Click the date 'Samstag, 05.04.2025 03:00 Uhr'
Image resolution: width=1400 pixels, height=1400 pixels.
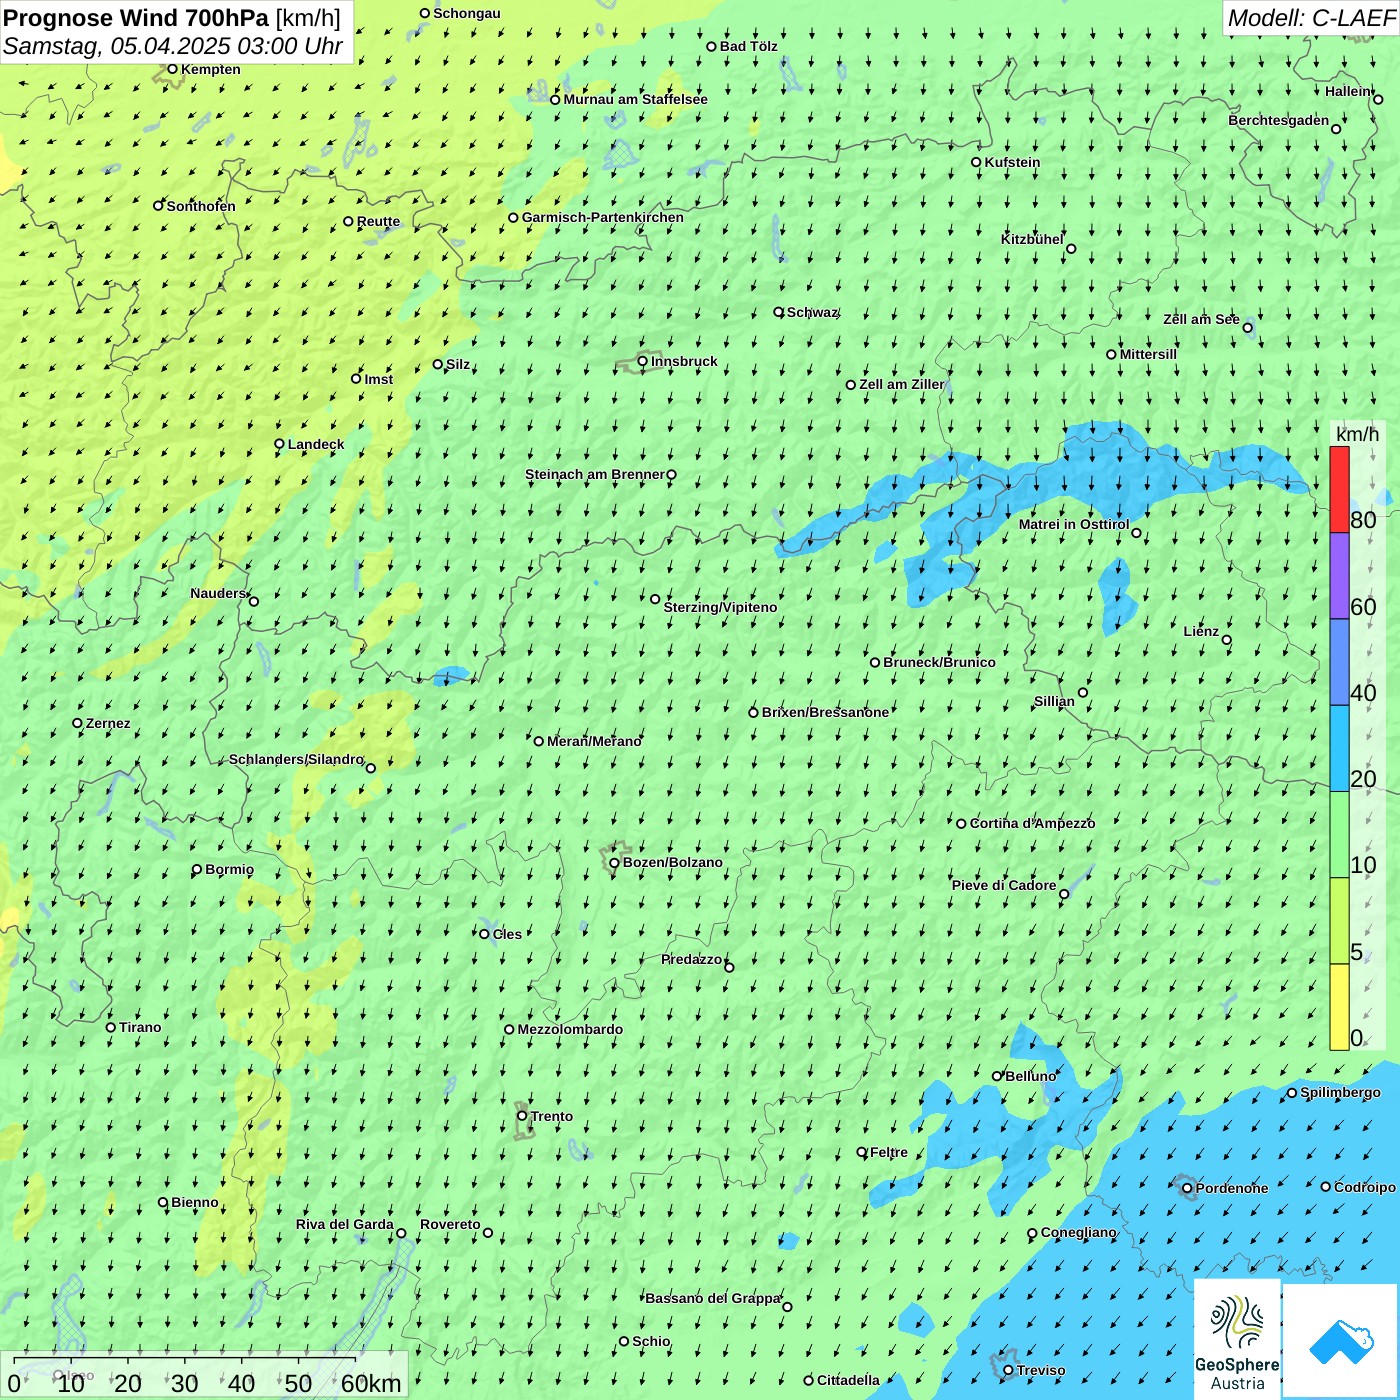point(172,46)
